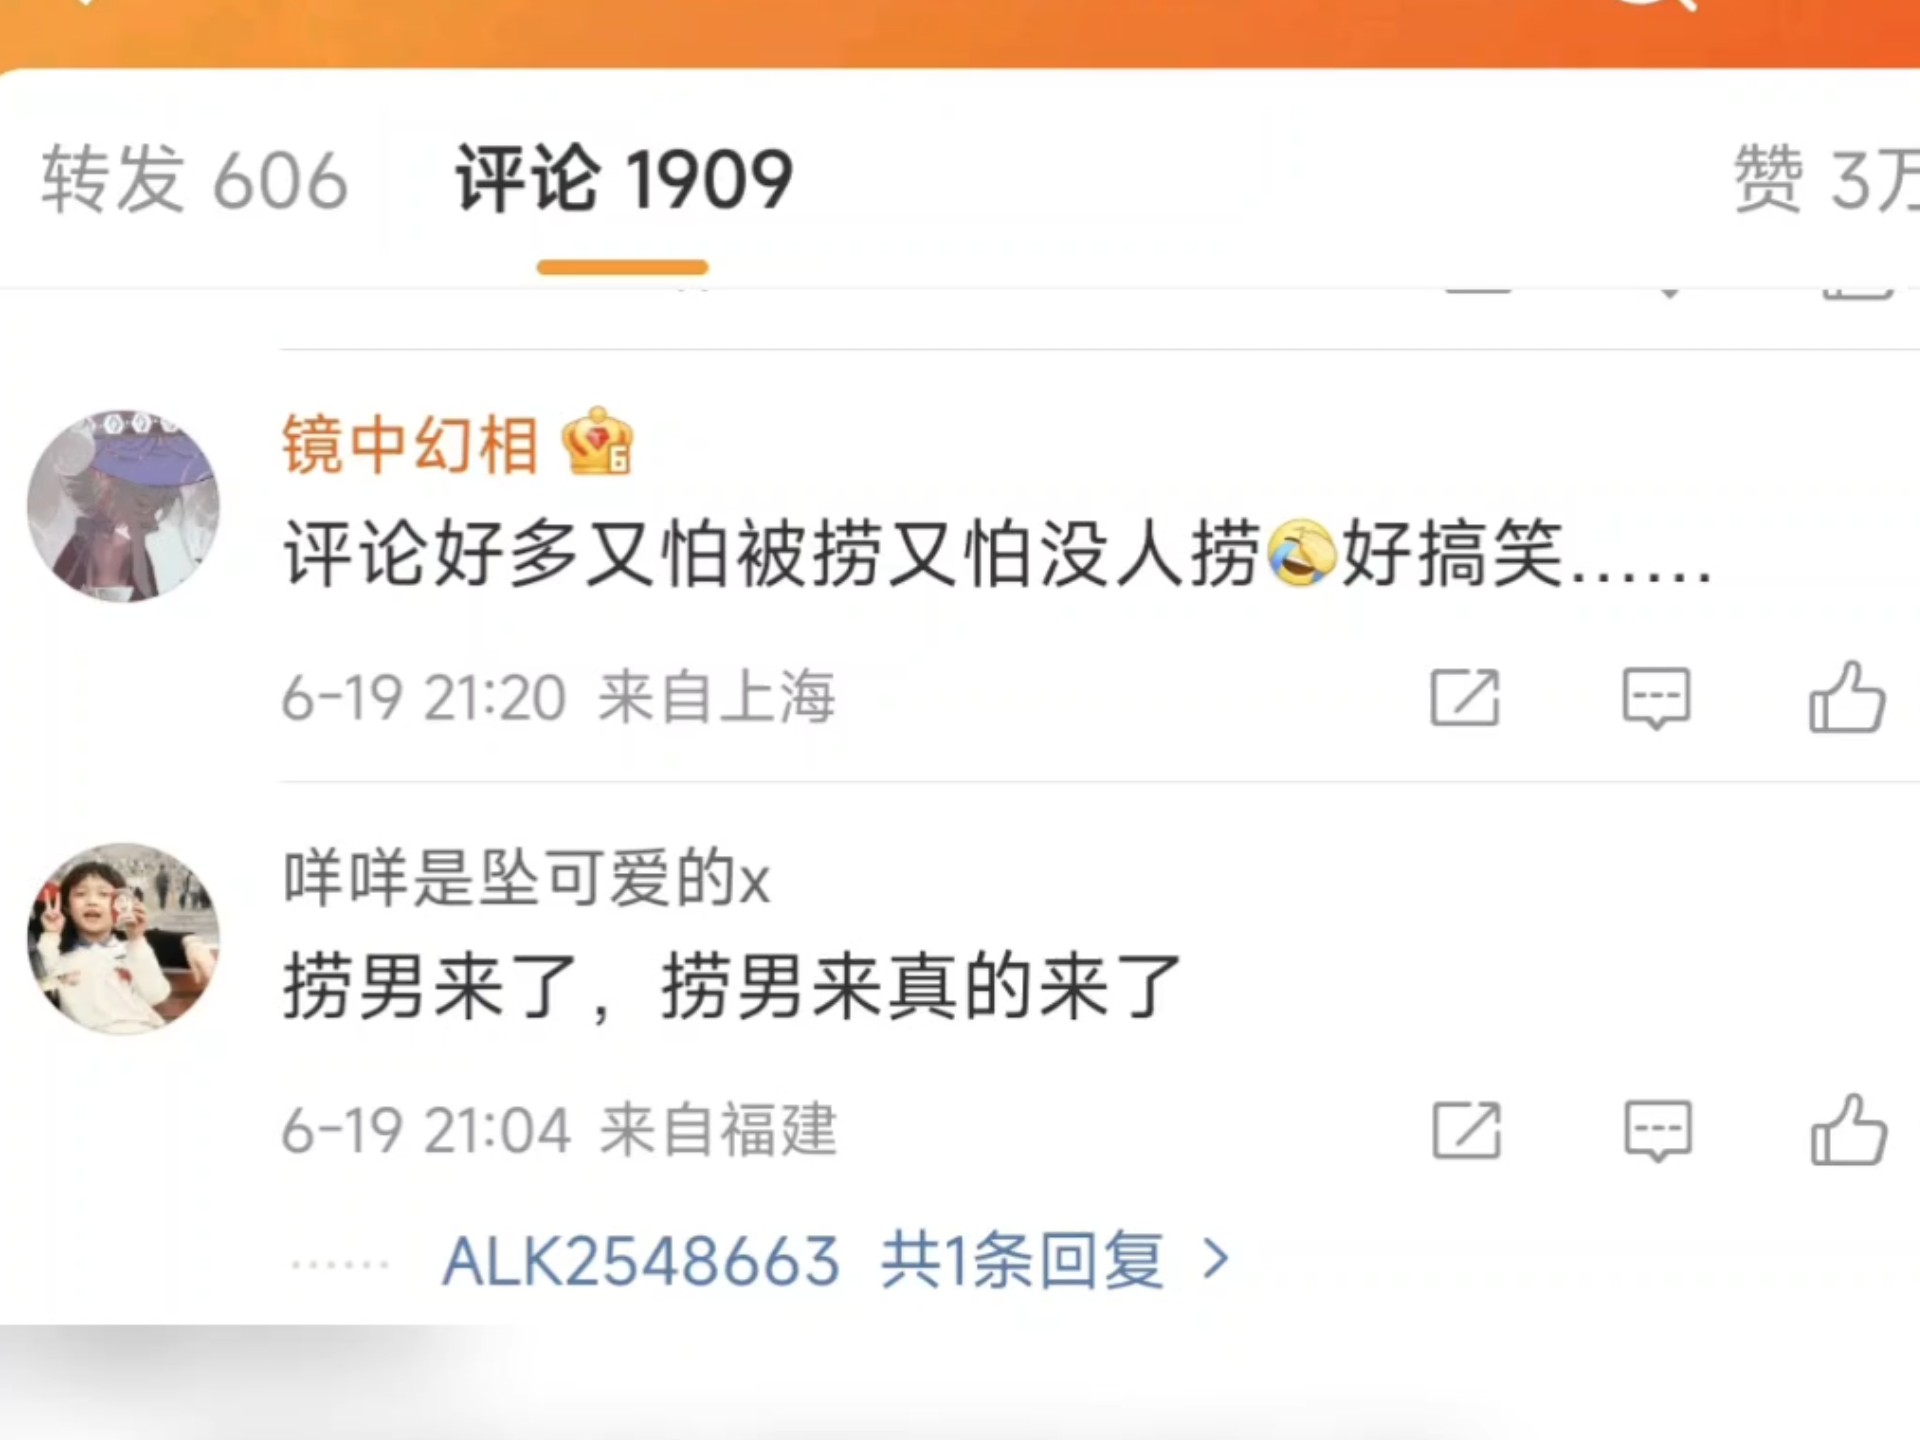
Task: Tap the chevron after 共1条回复
Action: point(1216,1259)
